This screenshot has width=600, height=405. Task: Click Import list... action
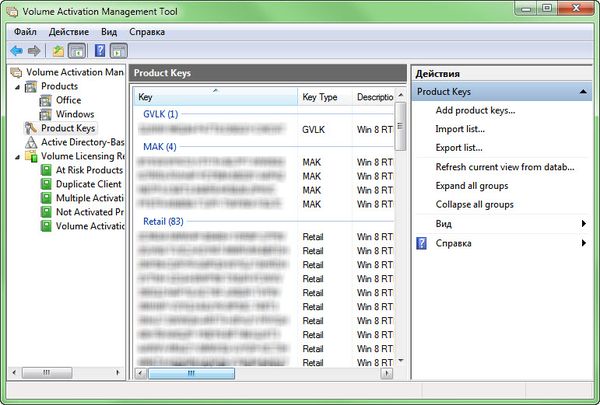click(460, 129)
